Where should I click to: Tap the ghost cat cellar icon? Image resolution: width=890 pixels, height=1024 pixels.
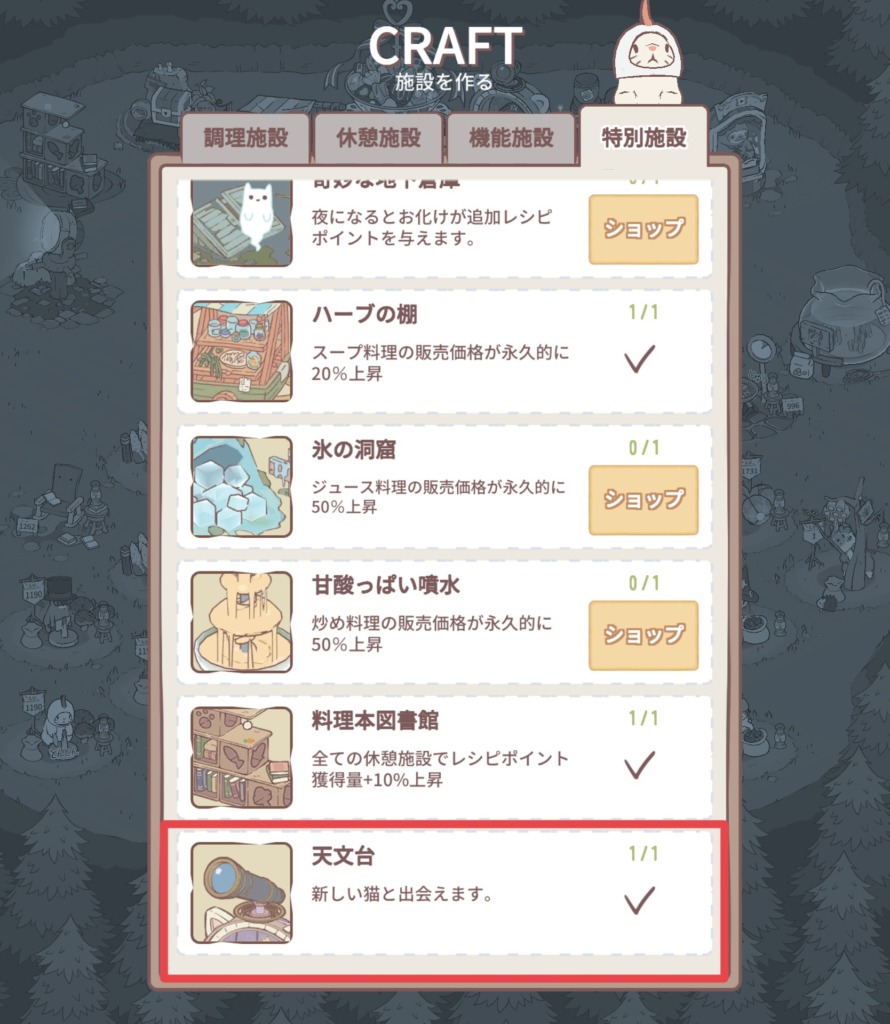(242, 223)
